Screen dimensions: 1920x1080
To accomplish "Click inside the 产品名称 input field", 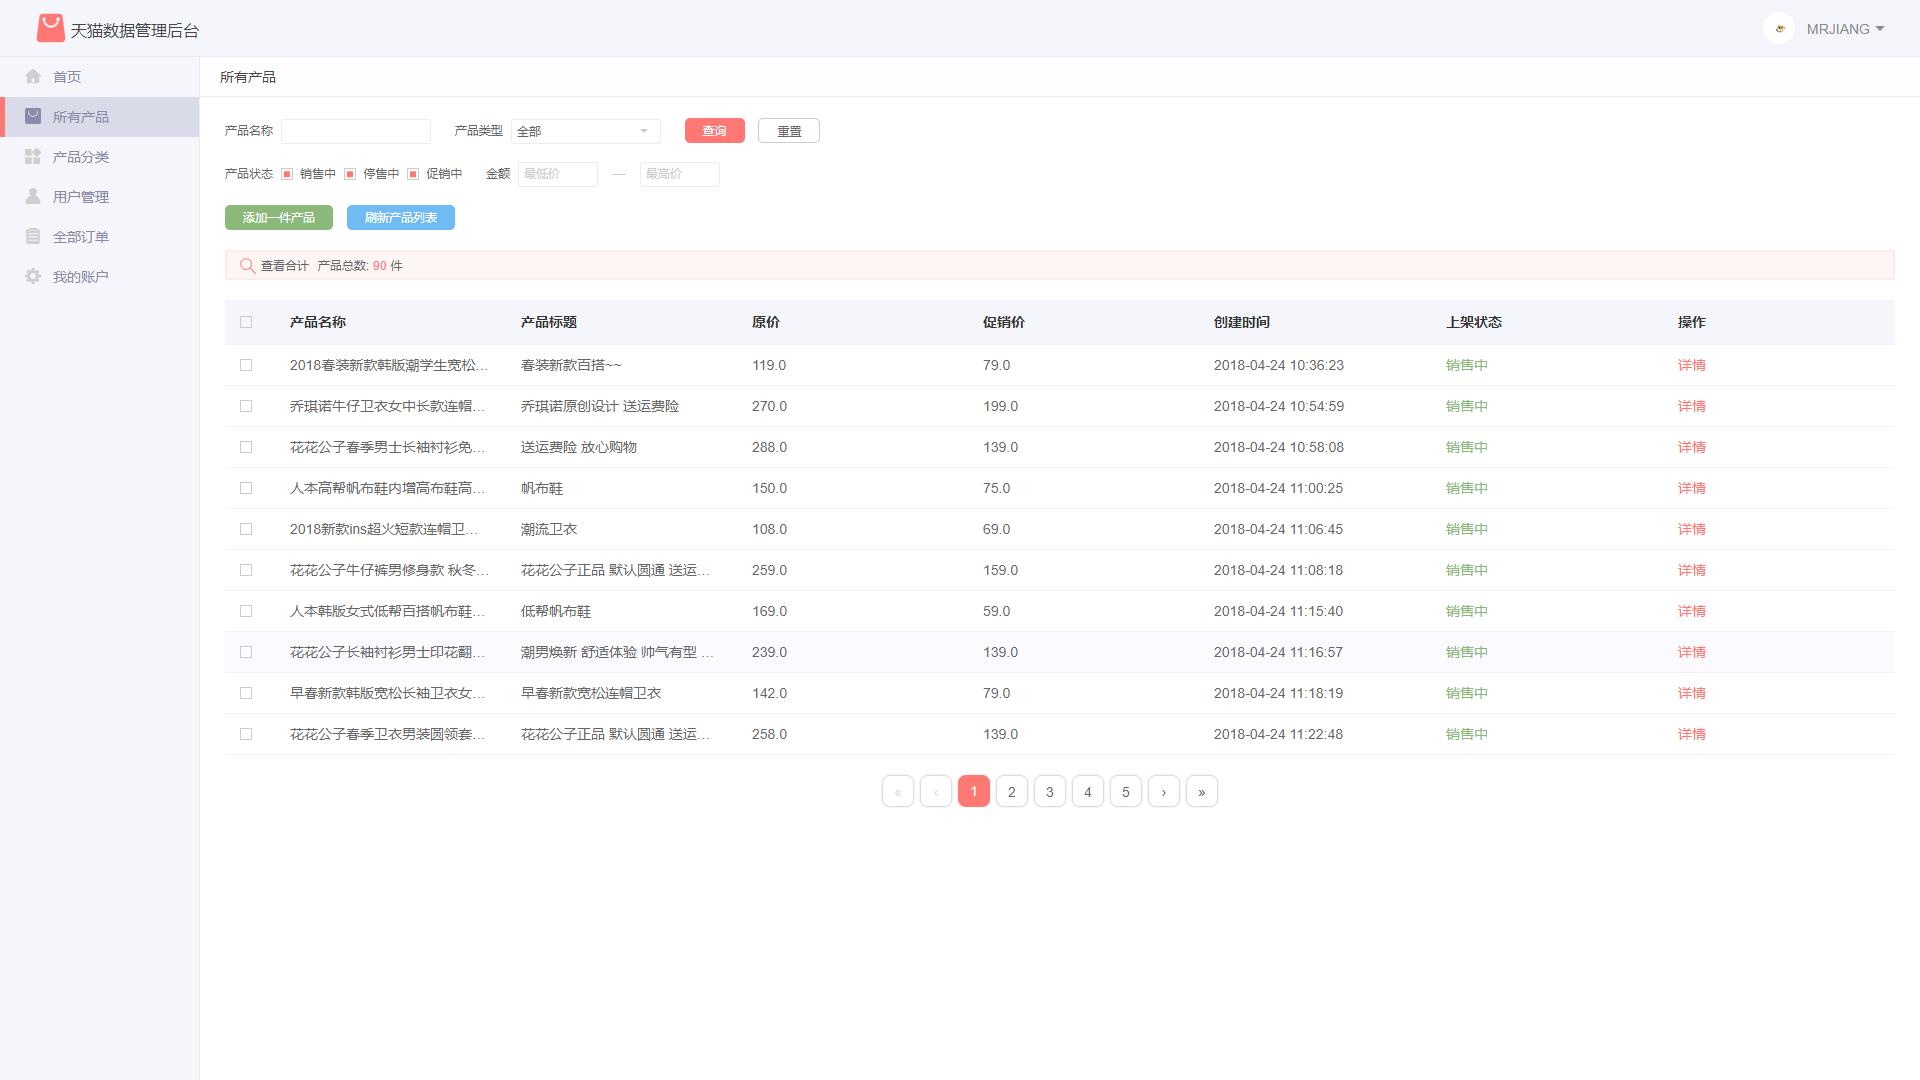I will tap(356, 131).
